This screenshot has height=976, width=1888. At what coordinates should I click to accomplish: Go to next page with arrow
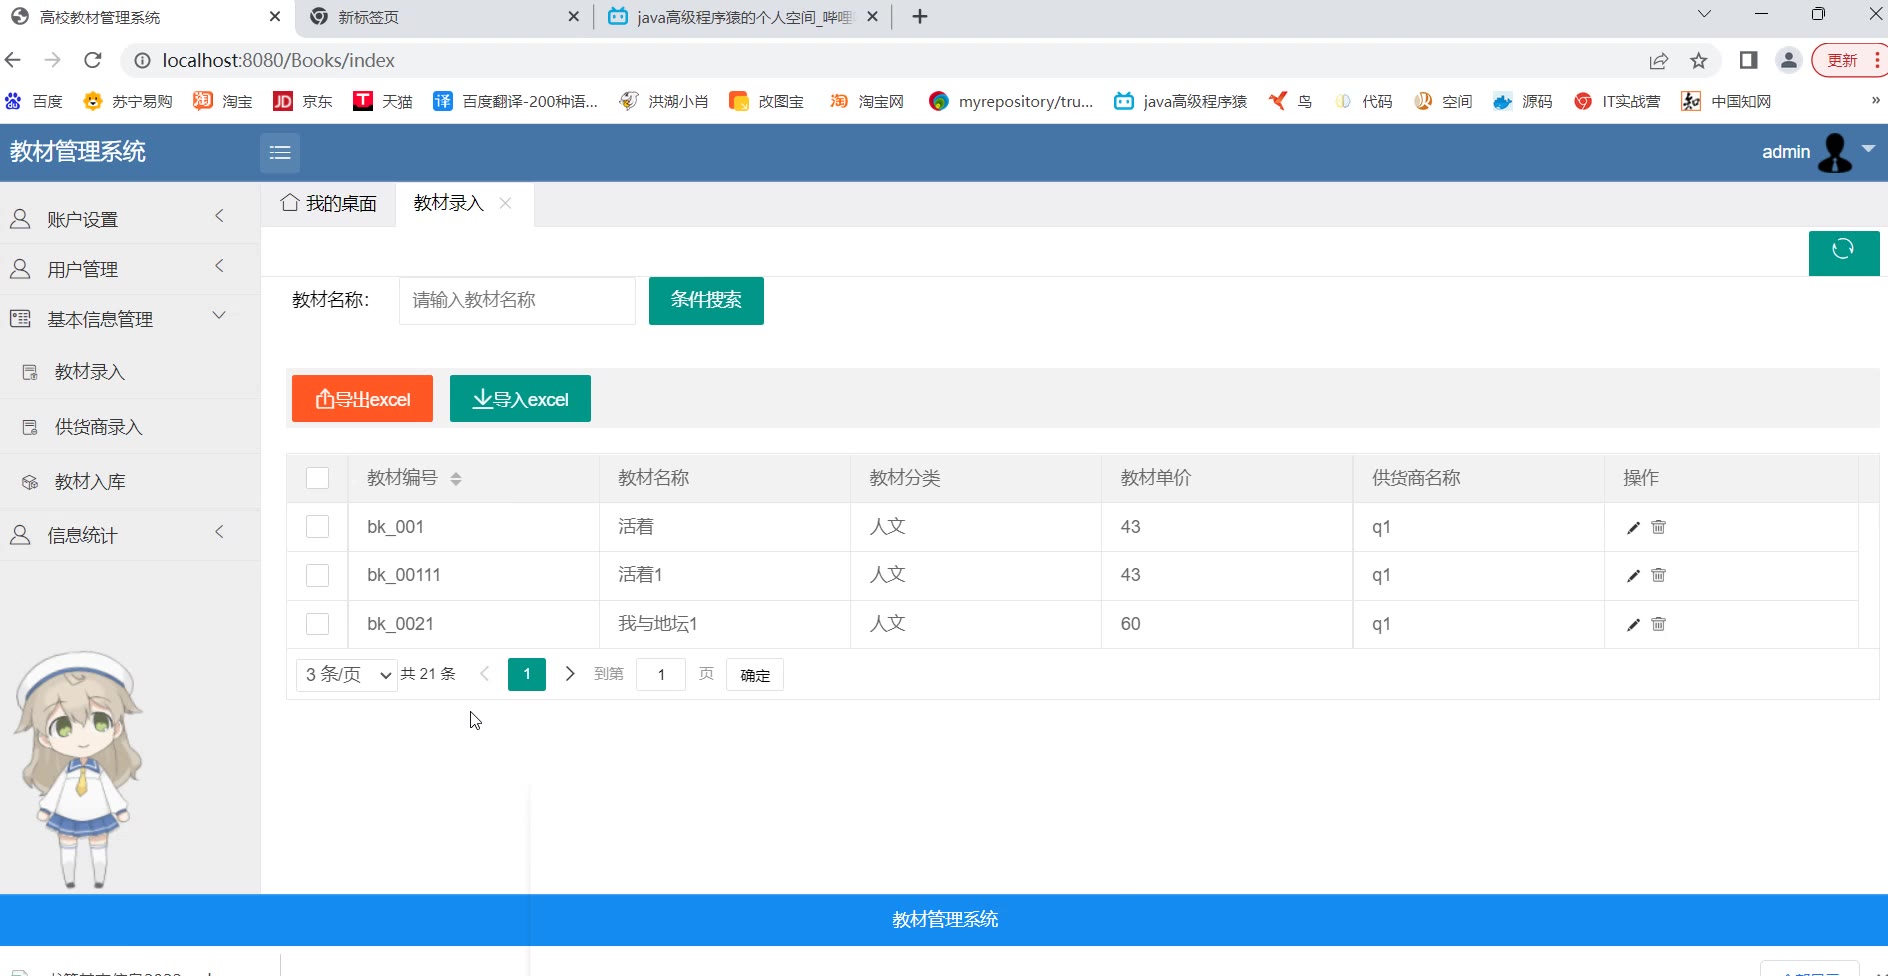[570, 675]
